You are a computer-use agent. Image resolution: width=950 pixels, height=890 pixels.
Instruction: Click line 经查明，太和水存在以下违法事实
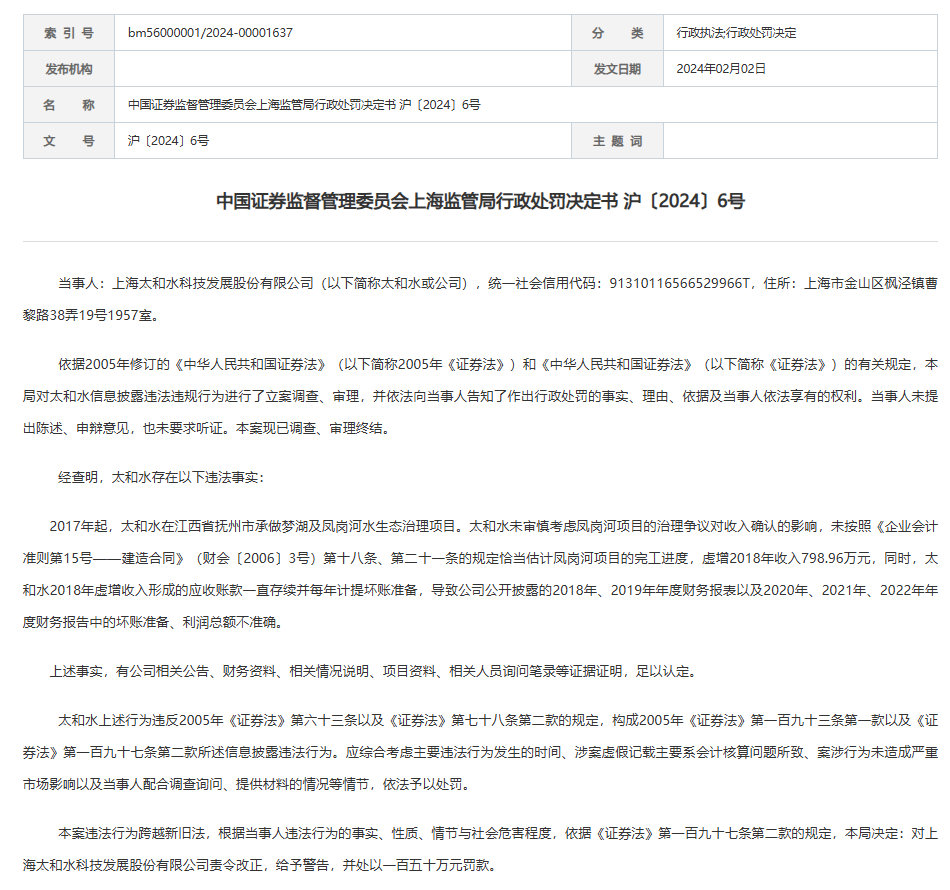[x=161, y=477]
